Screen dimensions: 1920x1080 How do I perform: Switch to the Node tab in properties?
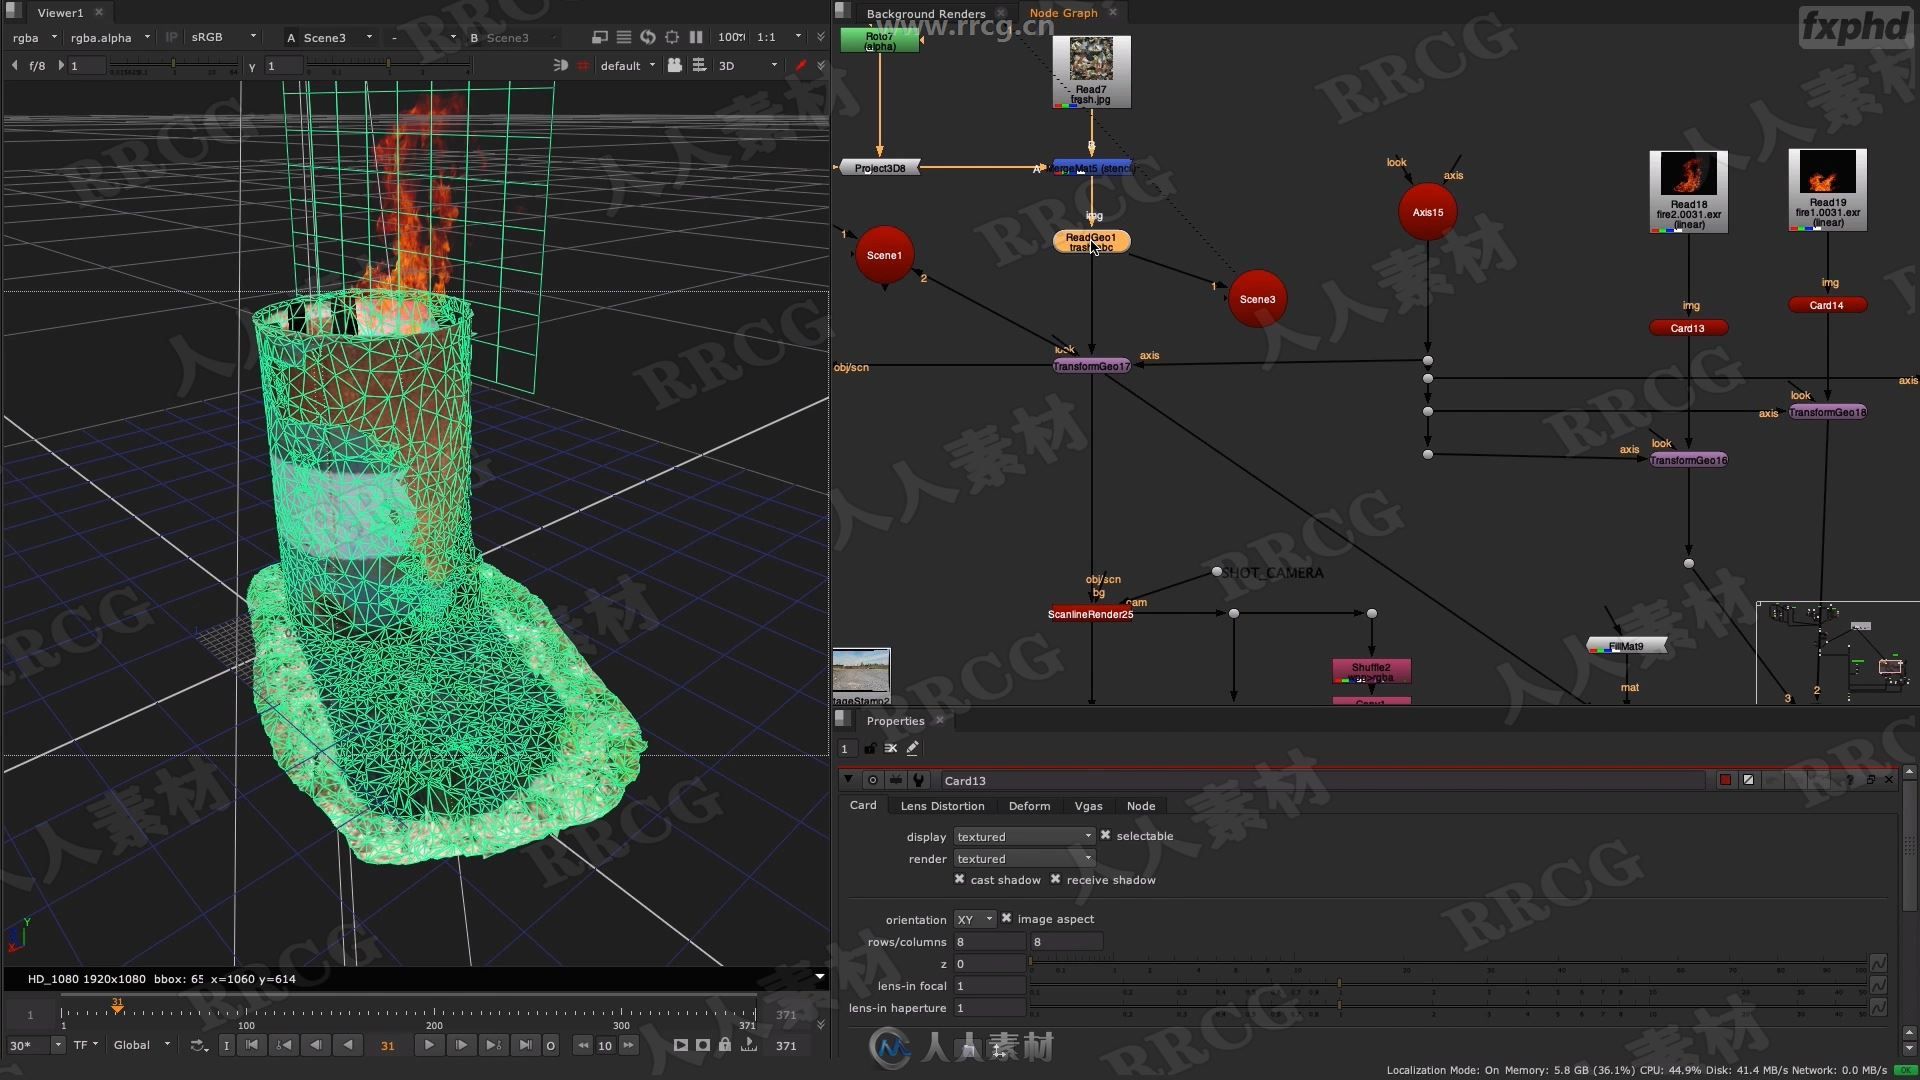click(1138, 804)
